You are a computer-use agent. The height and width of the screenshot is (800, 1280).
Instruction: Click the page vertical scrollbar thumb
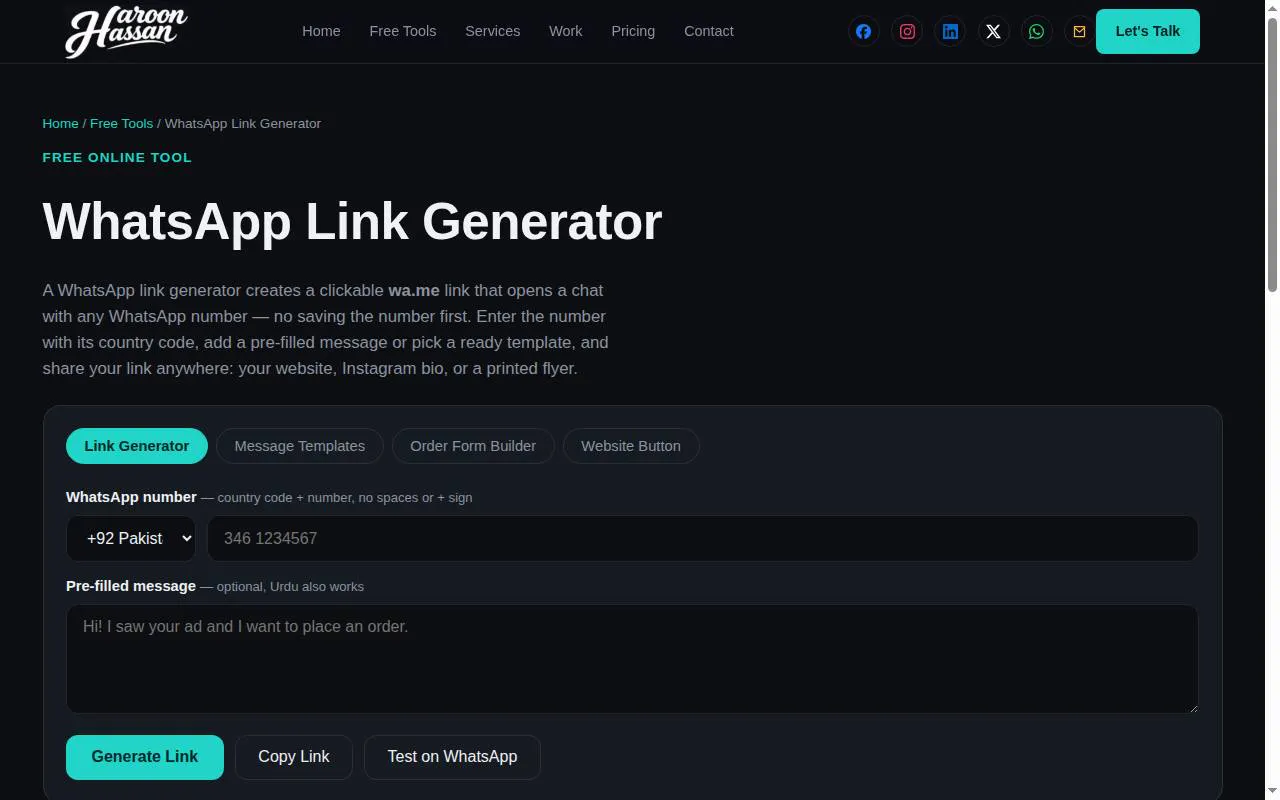pos(1272,155)
